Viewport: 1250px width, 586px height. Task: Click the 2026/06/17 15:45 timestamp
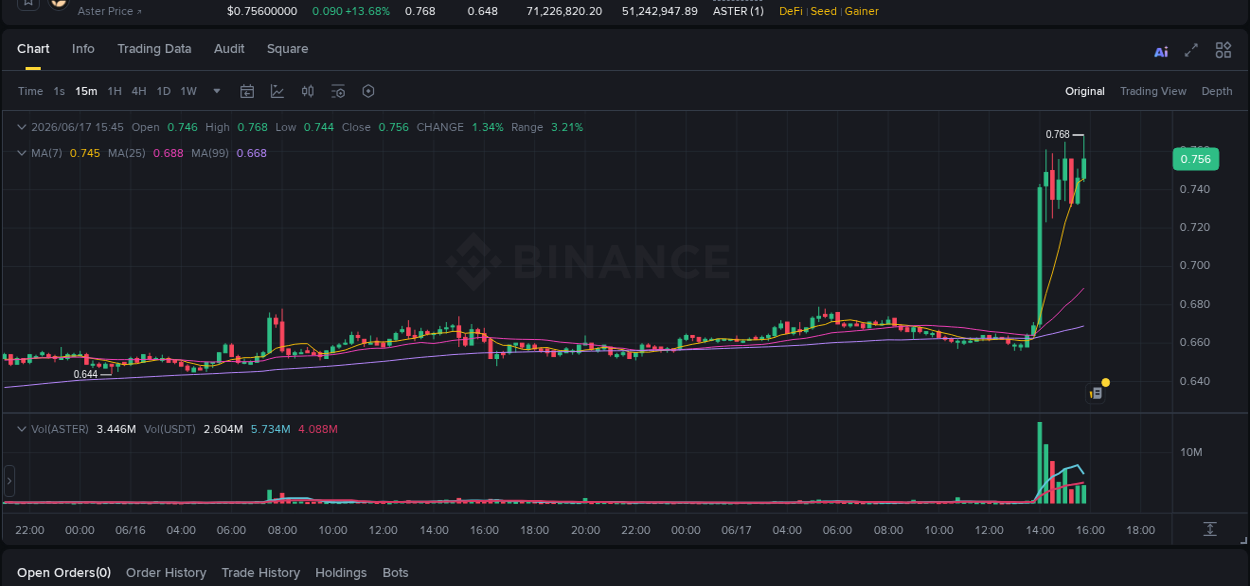coord(77,127)
